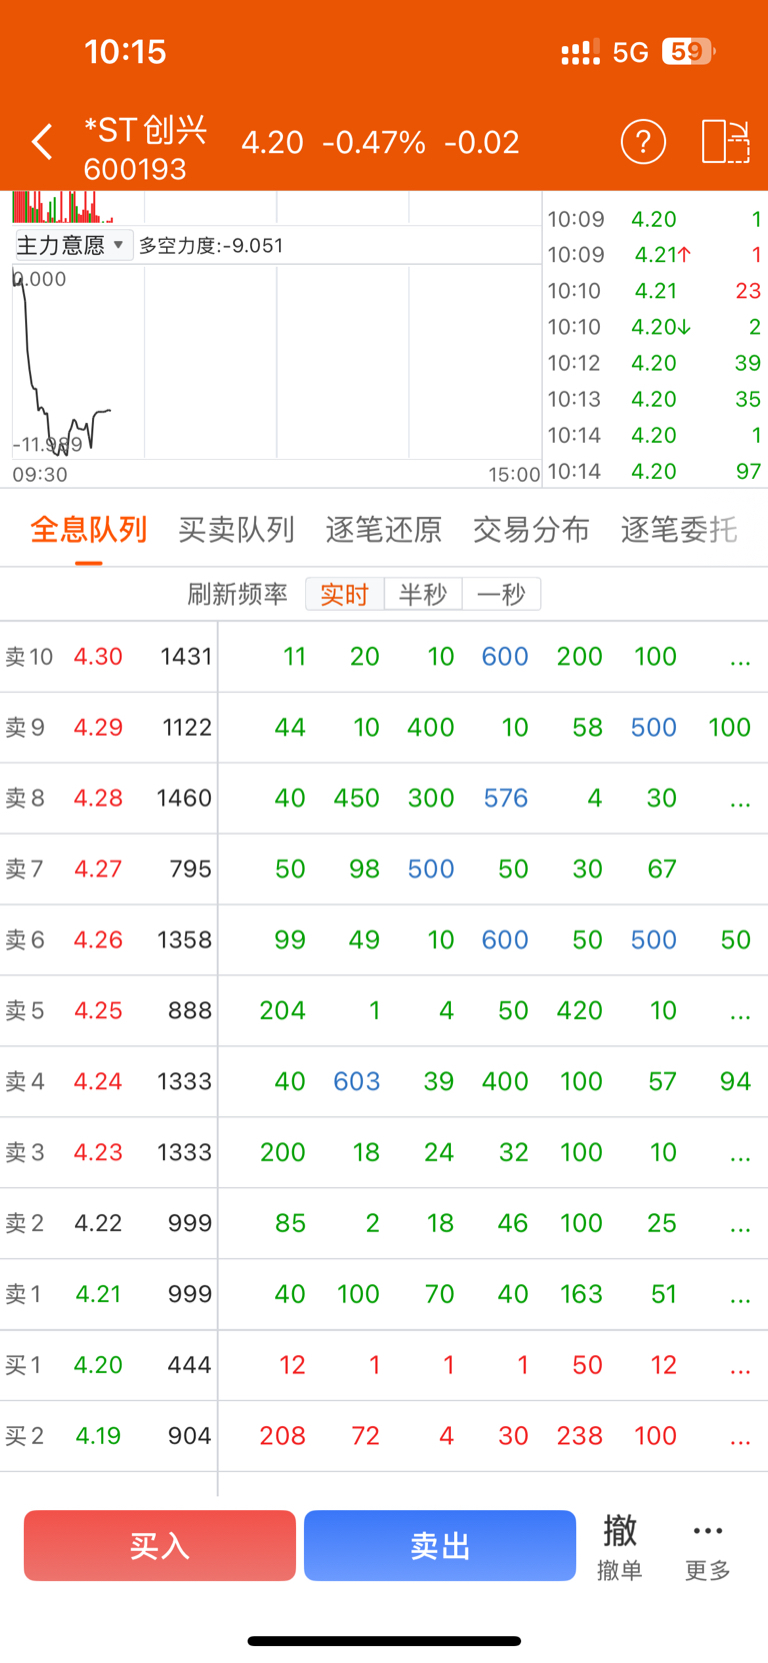Tap 卖1 price 4.21
Image resolution: width=768 pixels, height=1663 pixels.
tap(98, 1294)
